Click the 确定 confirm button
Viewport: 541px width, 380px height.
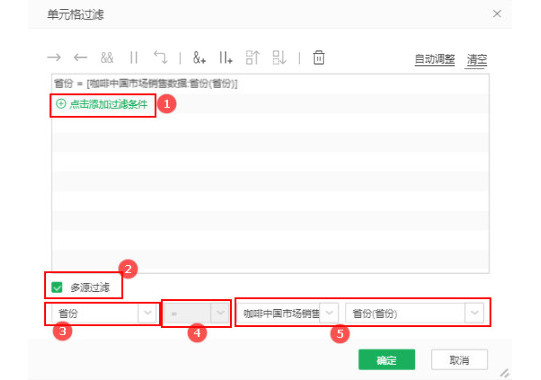(x=386, y=360)
